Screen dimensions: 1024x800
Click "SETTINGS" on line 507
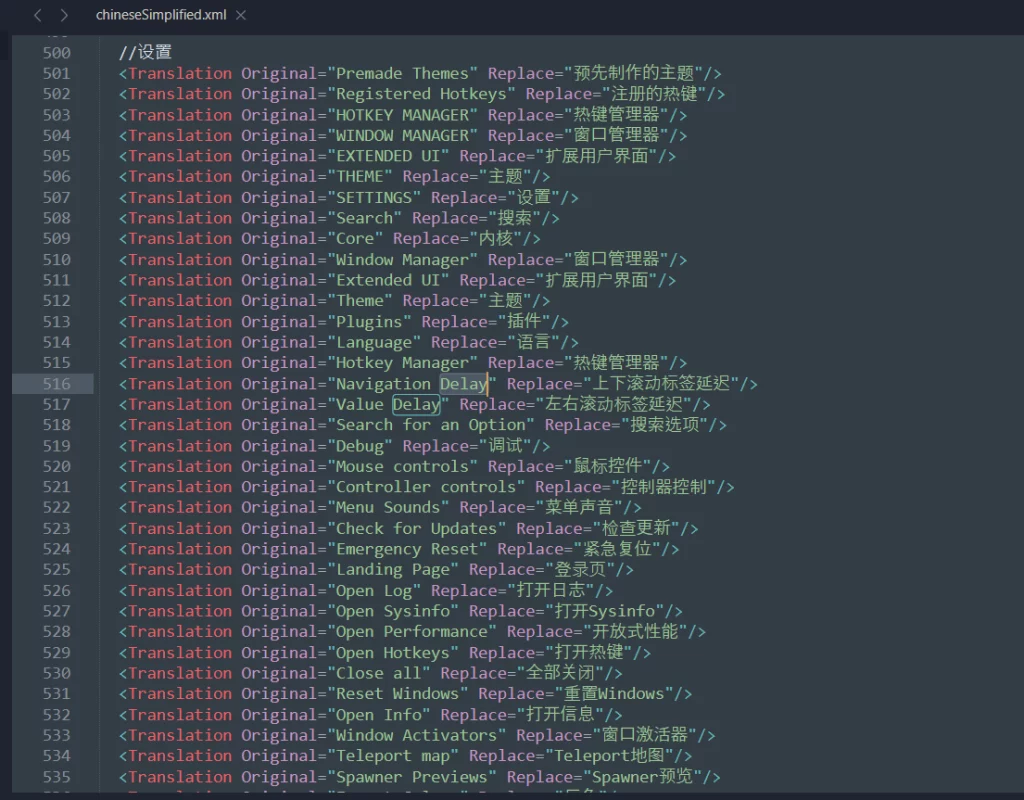pyautogui.click(x=374, y=197)
